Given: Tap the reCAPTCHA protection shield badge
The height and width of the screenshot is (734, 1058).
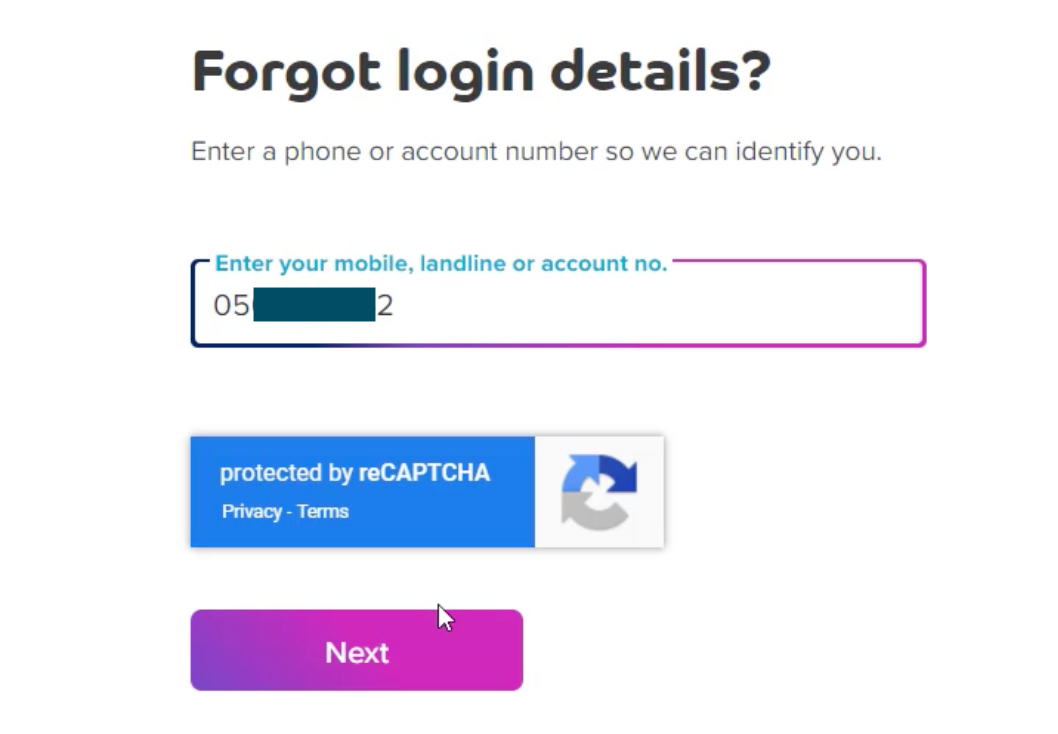Looking at the screenshot, I should pos(425,491).
